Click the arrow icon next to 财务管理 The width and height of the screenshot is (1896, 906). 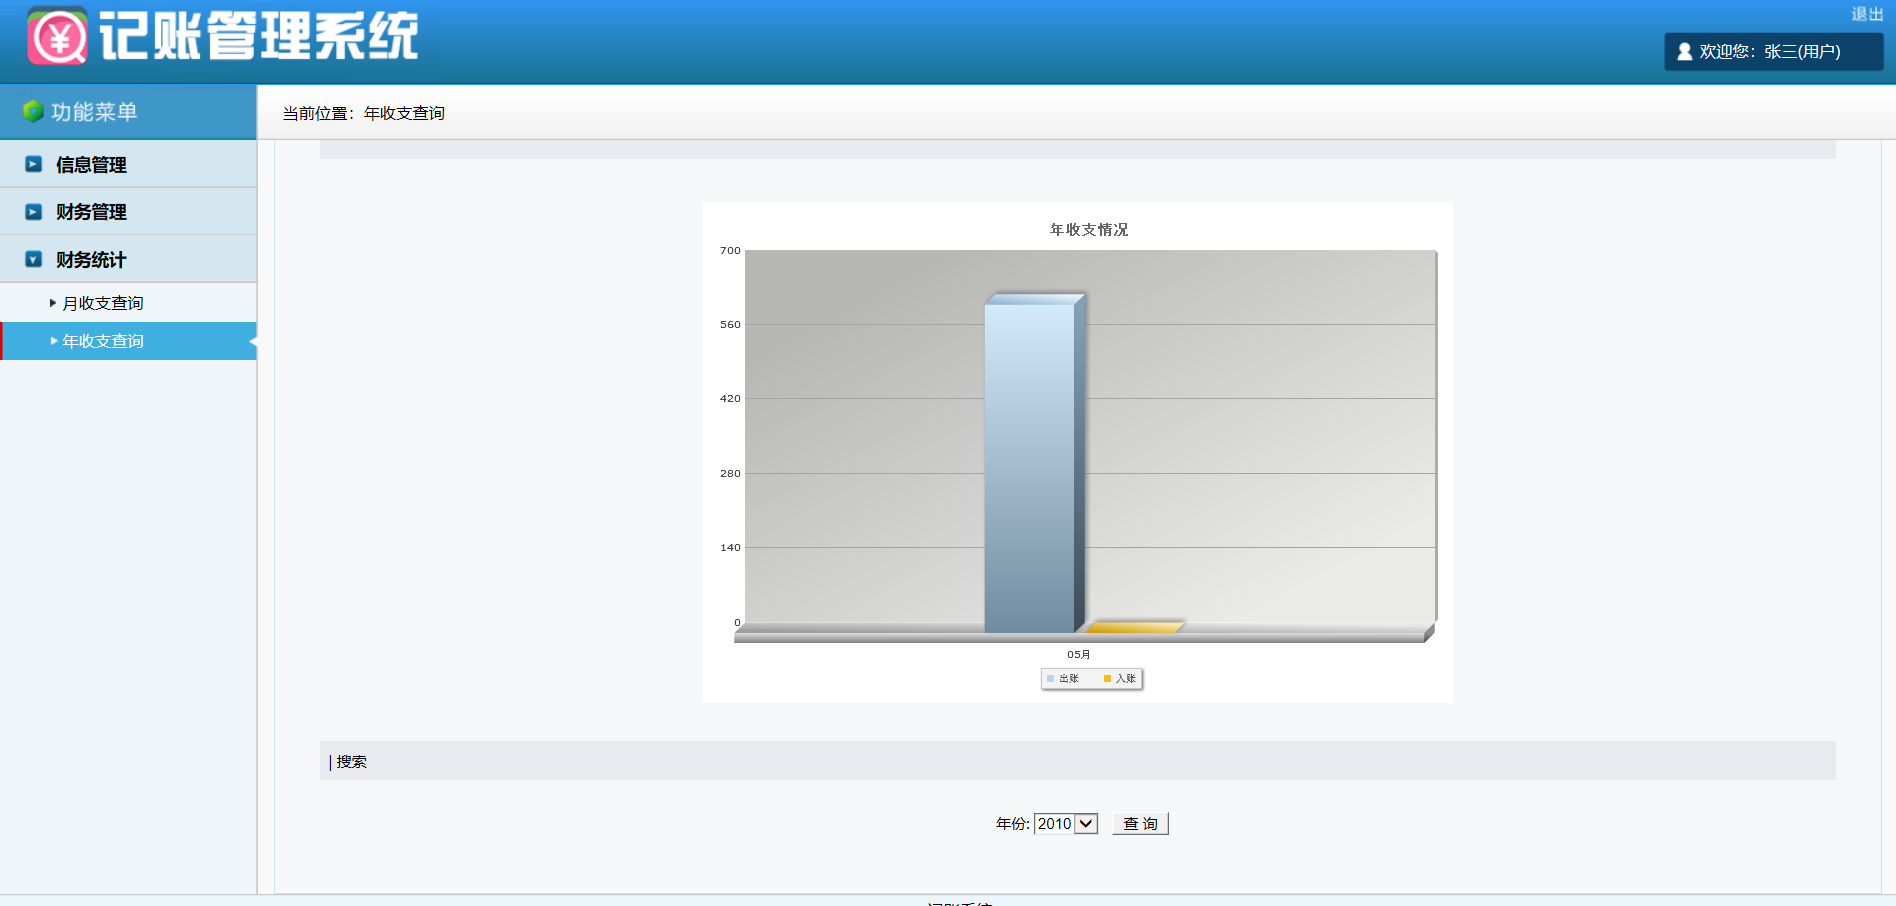[x=34, y=212]
